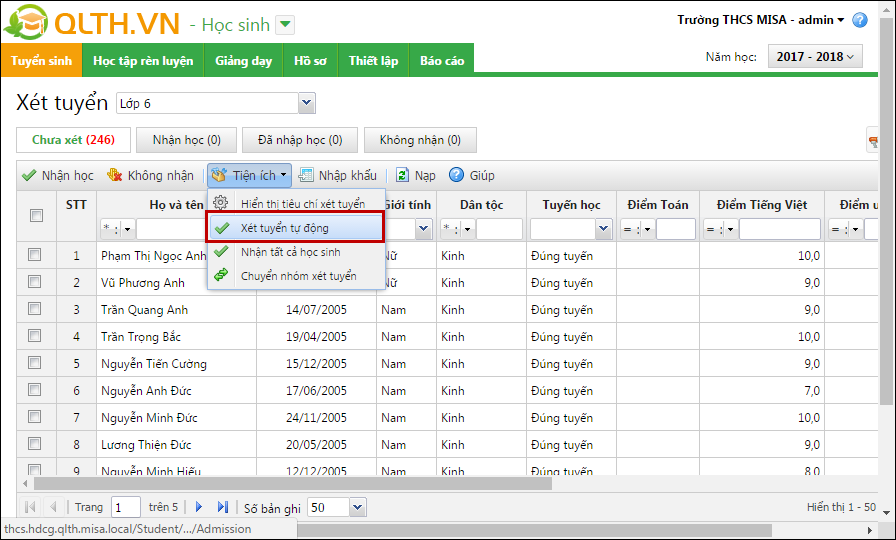Viewport: 896px width, 540px height.
Task: Tick the select-all checkbox in header
Action: [x=36, y=215]
